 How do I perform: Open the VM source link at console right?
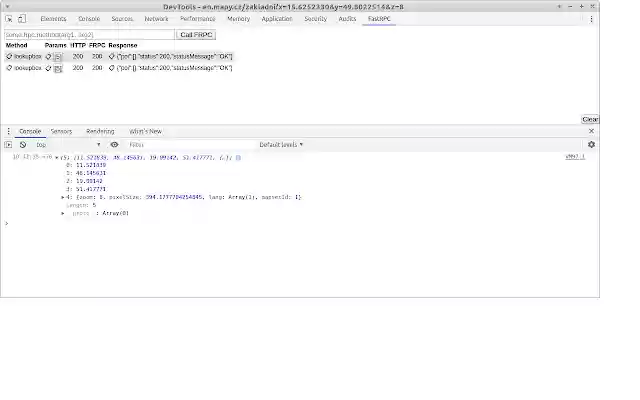(575, 157)
